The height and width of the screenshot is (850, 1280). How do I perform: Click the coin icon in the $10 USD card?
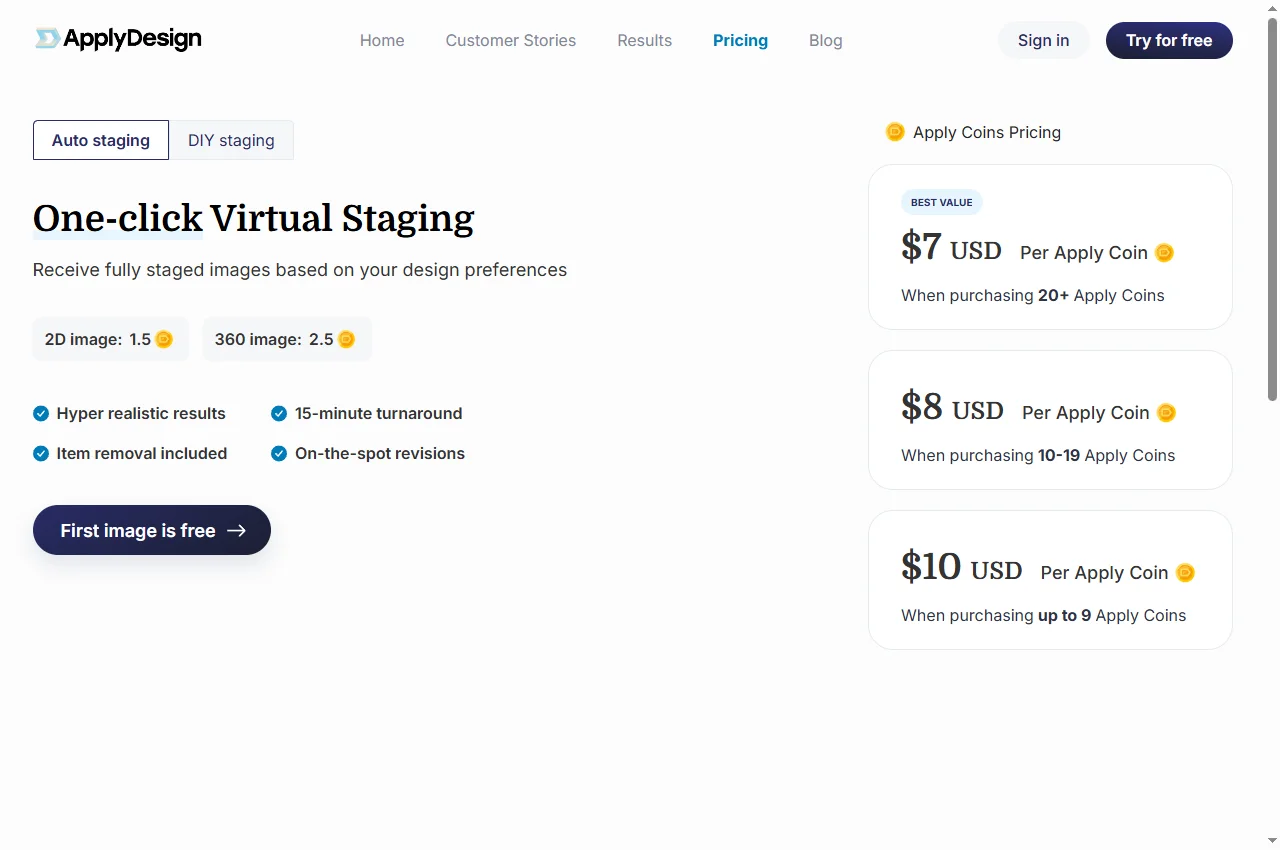[x=1185, y=573]
